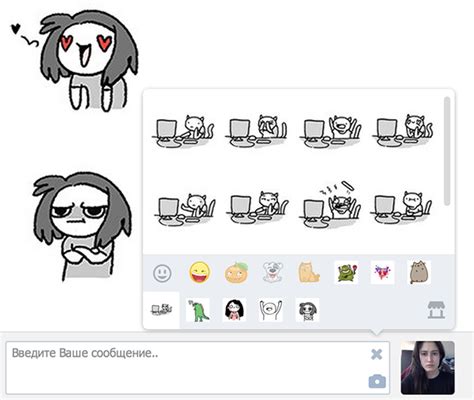Select the gray Pusheen cat sticker pack
Image resolution: width=474 pixels, height=400 pixels.
pyautogui.click(x=419, y=273)
